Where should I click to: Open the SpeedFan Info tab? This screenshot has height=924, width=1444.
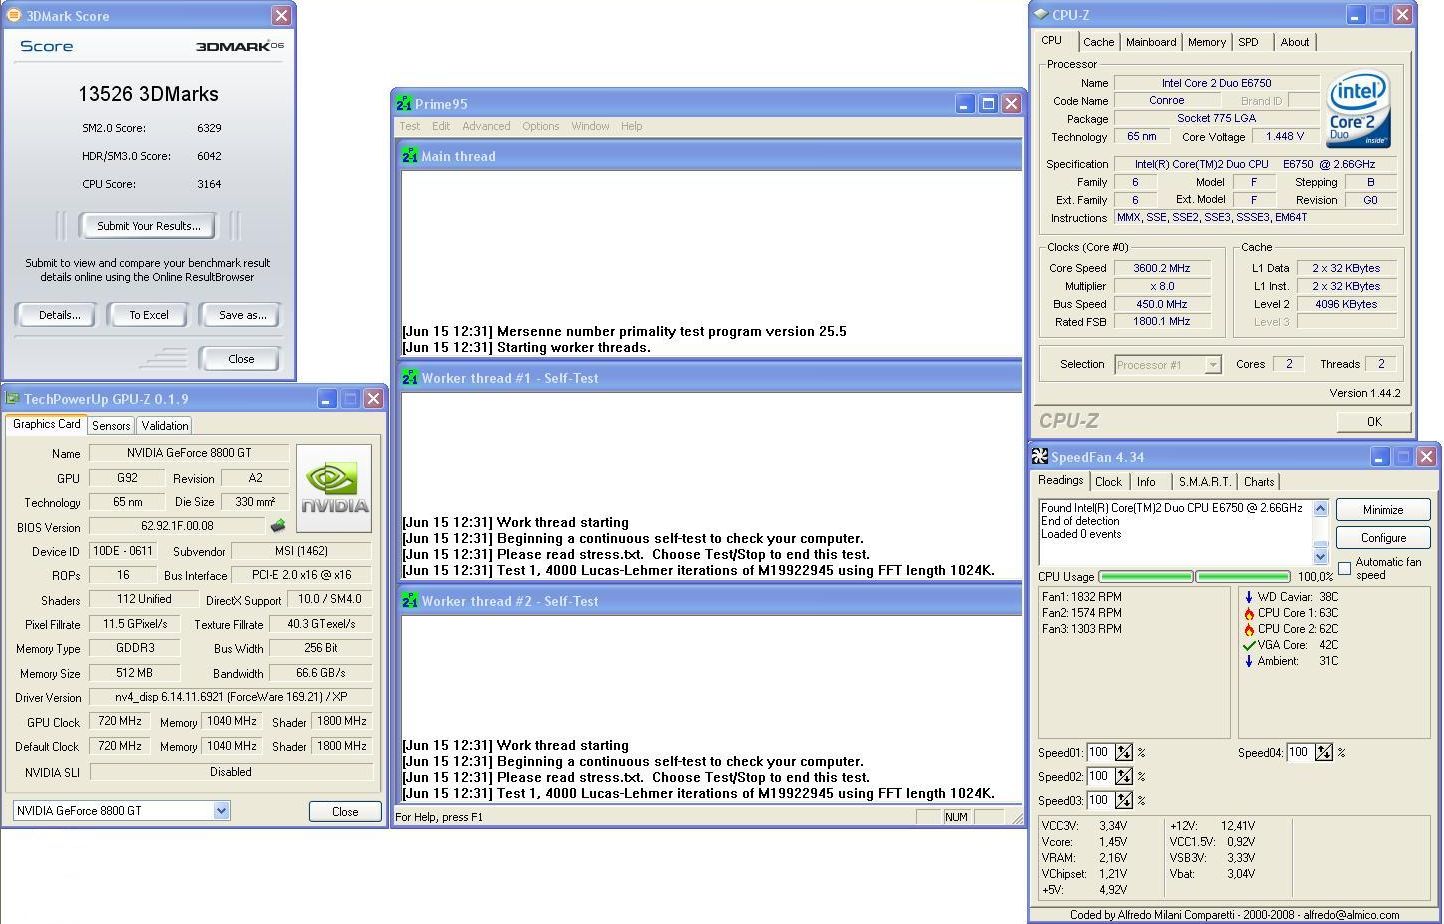tap(1147, 482)
